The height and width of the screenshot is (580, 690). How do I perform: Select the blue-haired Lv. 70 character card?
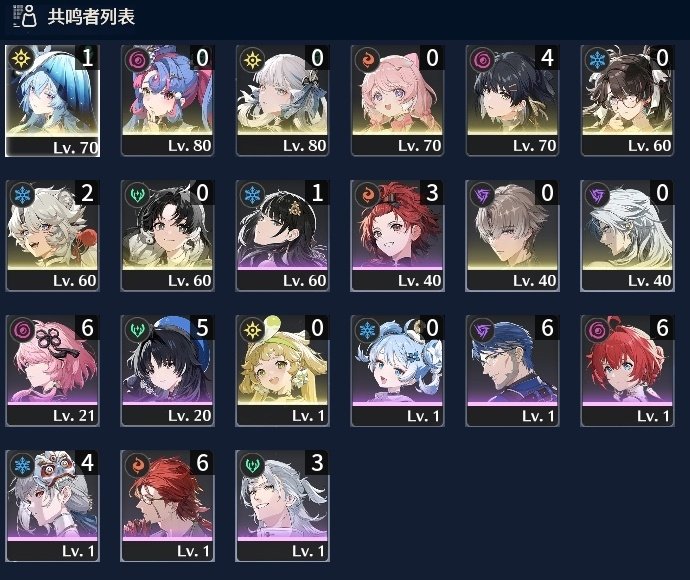click(x=52, y=101)
